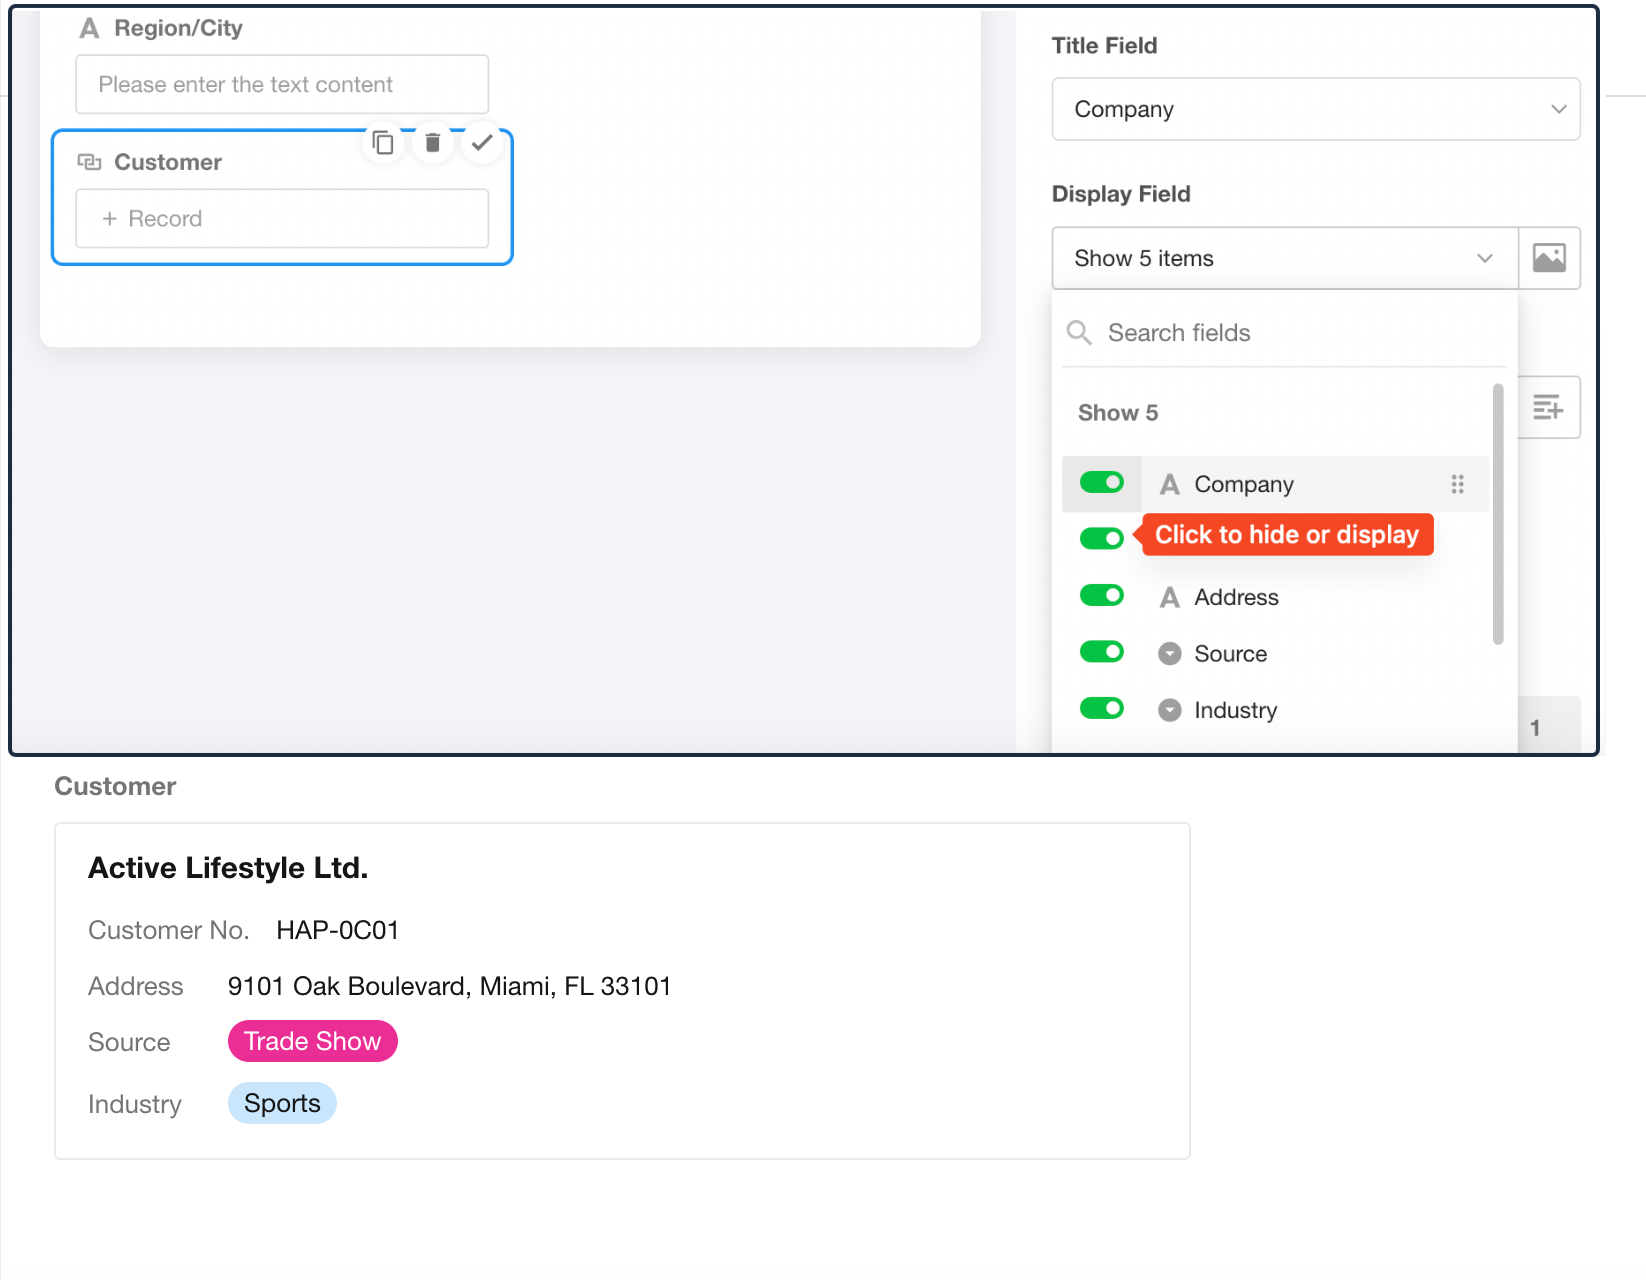Select the Industry field in list
The image size is (1646, 1280).
click(1235, 710)
